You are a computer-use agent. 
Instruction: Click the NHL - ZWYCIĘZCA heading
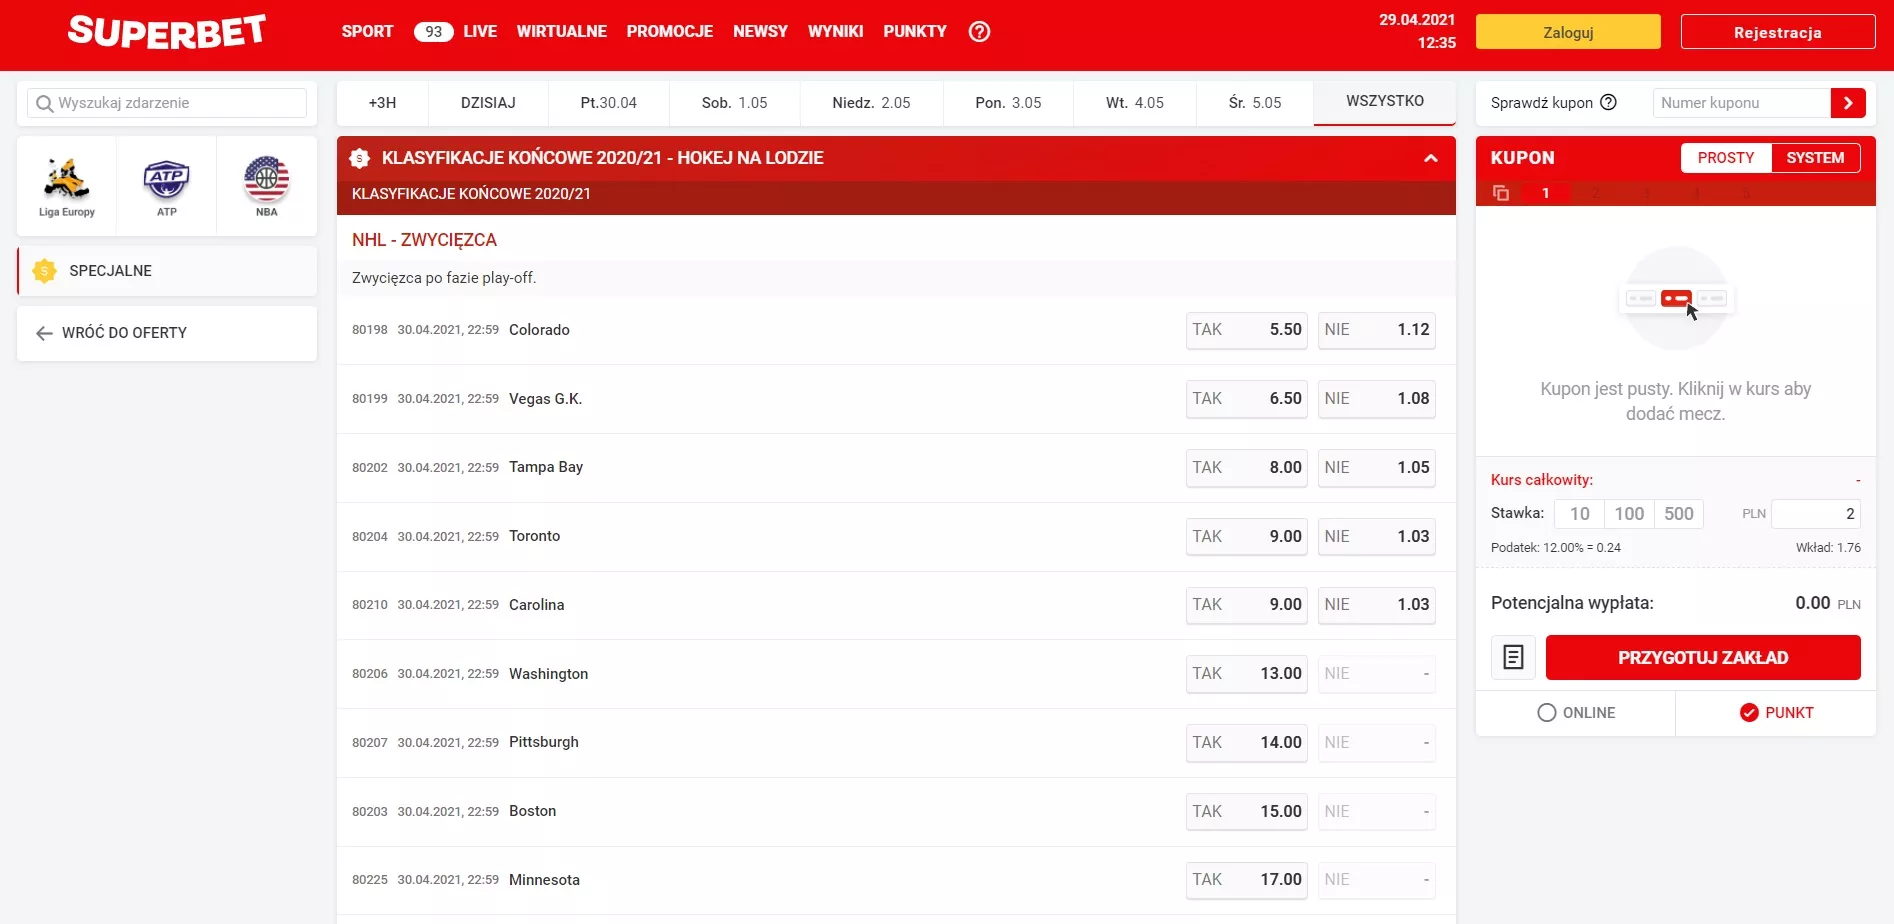(x=424, y=240)
